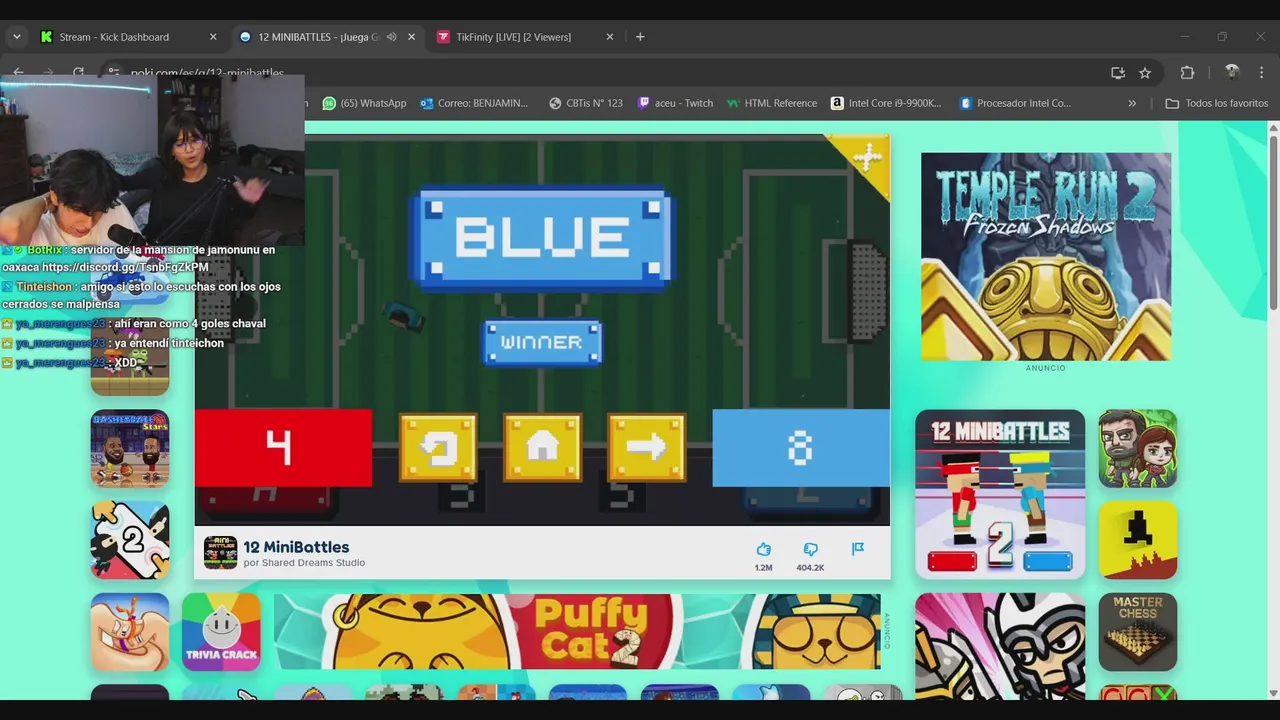Open the Intel Core i9-9900K bookmark
Screen dimensions: 1280x720
pos(886,103)
